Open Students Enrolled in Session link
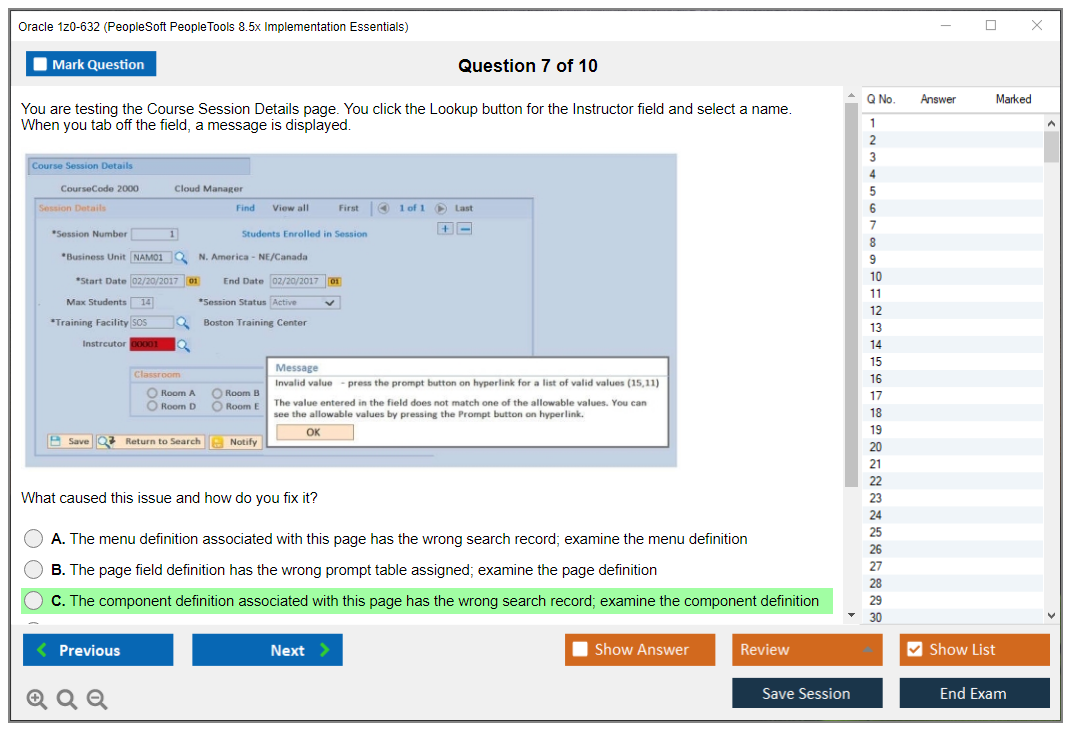Image resolution: width=1075 pixels, height=735 pixels. coord(305,232)
